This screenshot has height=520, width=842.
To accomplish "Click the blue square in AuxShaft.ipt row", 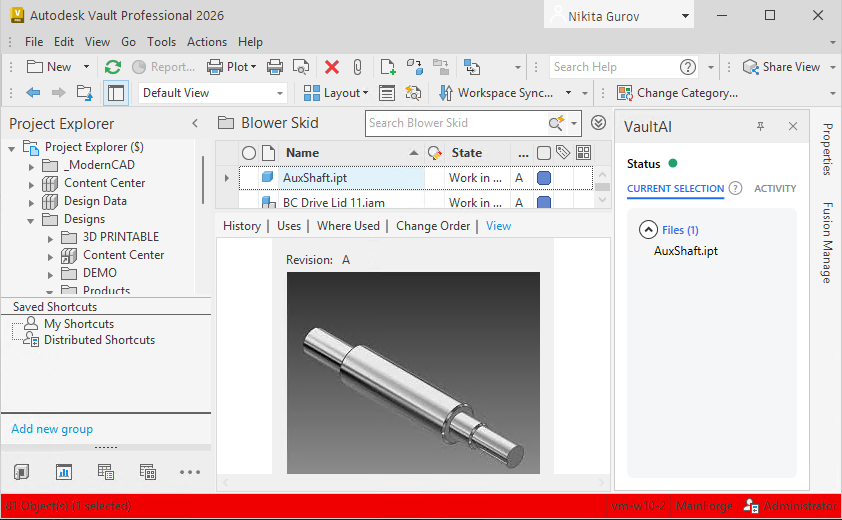I will pyautogui.click(x=543, y=178).
